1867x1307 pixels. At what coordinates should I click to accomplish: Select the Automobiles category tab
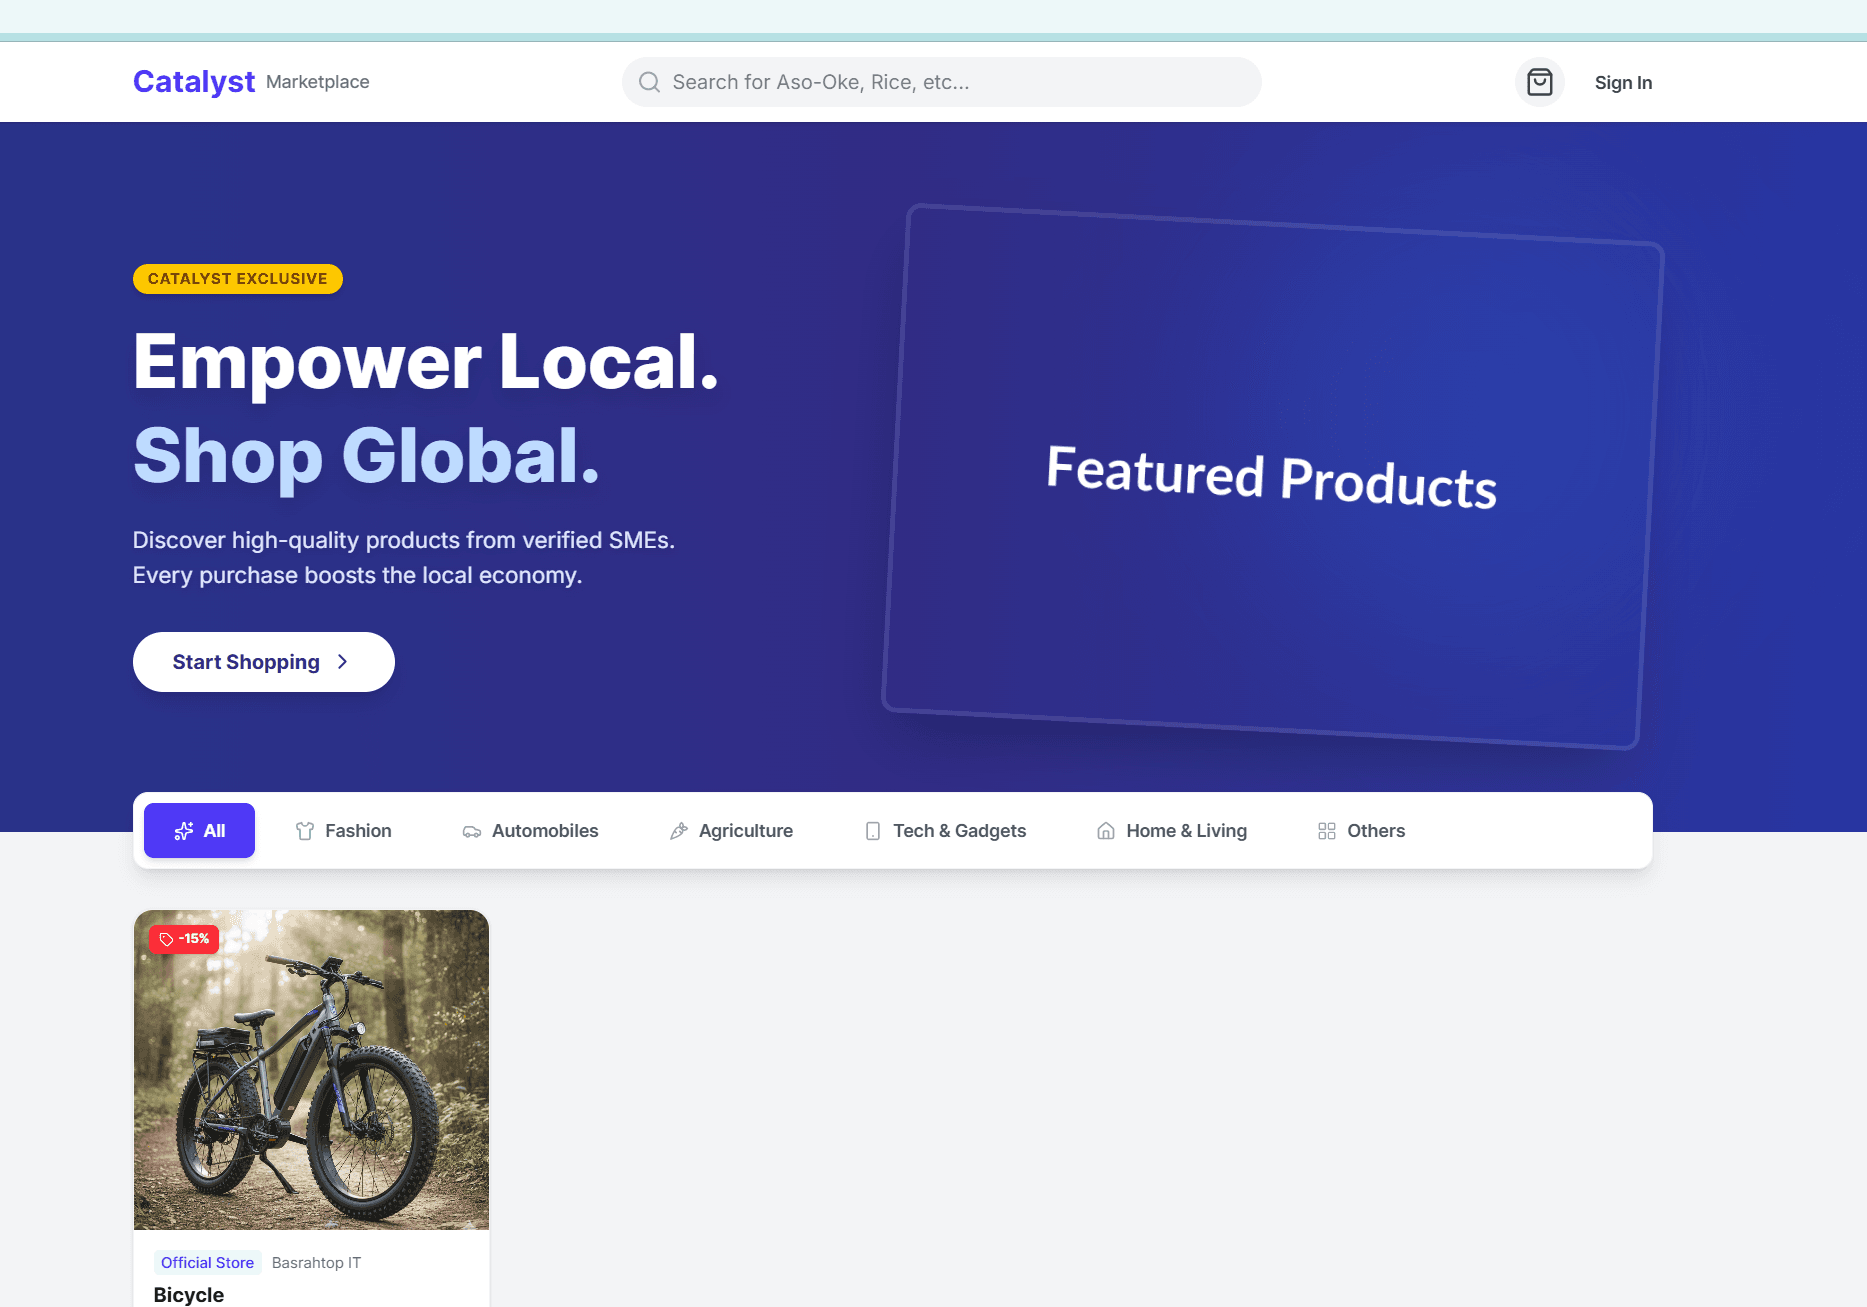[530, 830]
